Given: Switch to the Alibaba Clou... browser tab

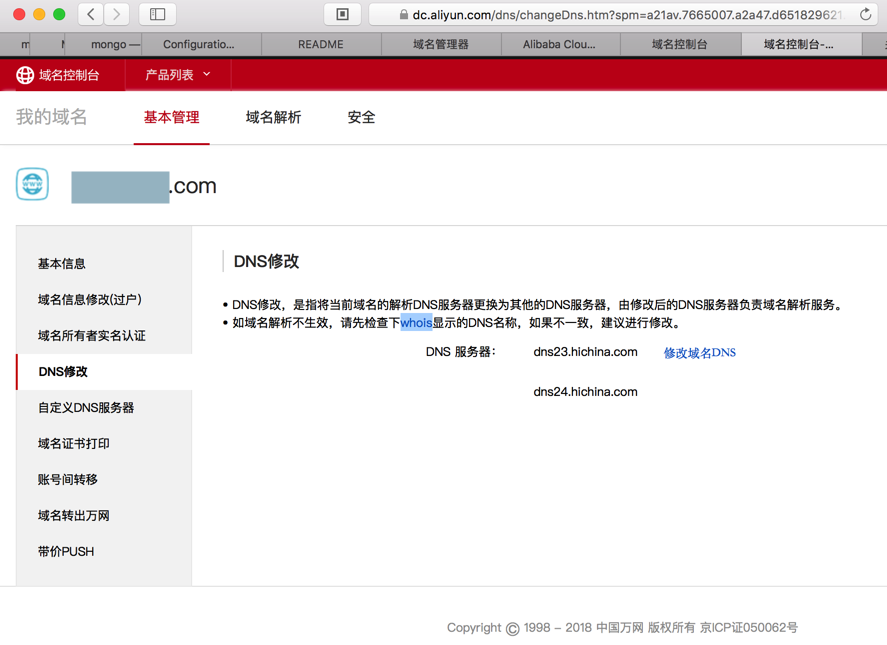Looking at the screenshot, I should click(x=561, y=44).
